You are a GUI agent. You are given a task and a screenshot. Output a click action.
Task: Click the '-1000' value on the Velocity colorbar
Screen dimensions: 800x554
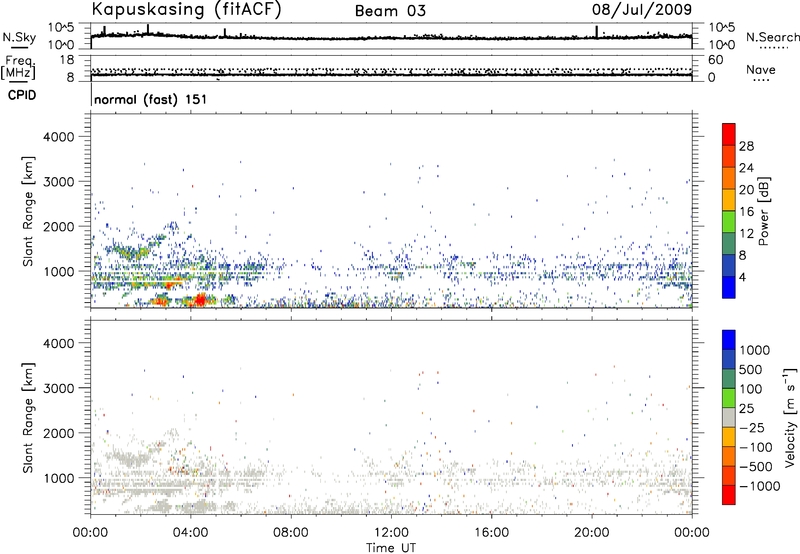760,486
